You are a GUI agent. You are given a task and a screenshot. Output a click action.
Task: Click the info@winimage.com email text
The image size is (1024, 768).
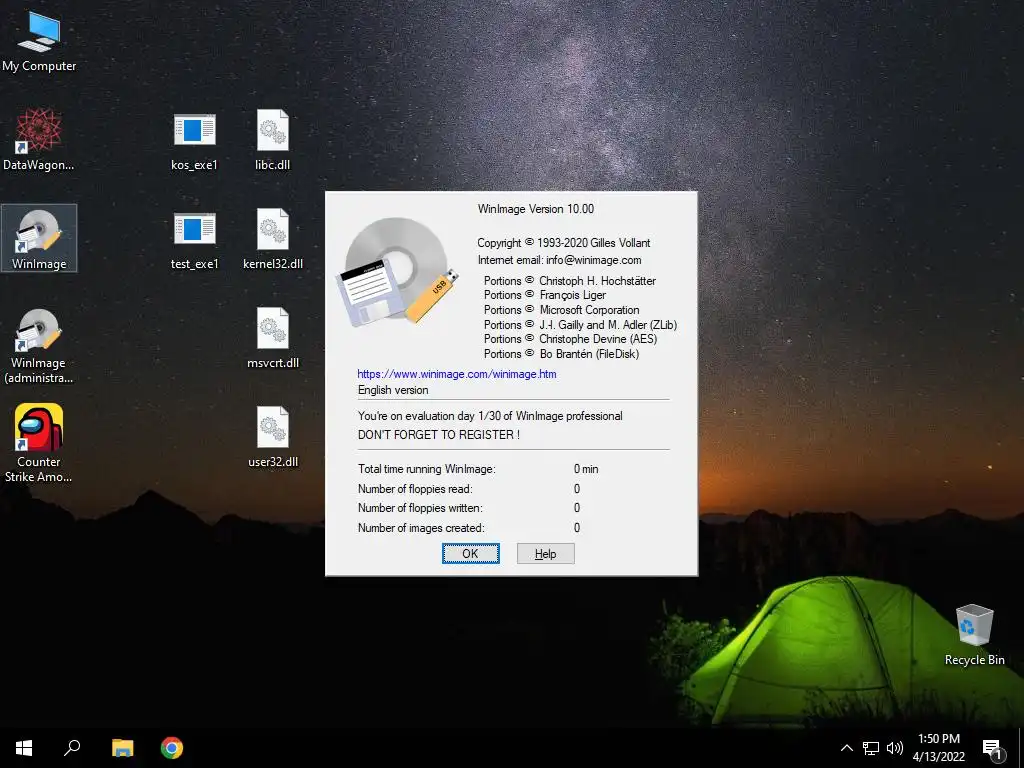[x=593, y=260]
